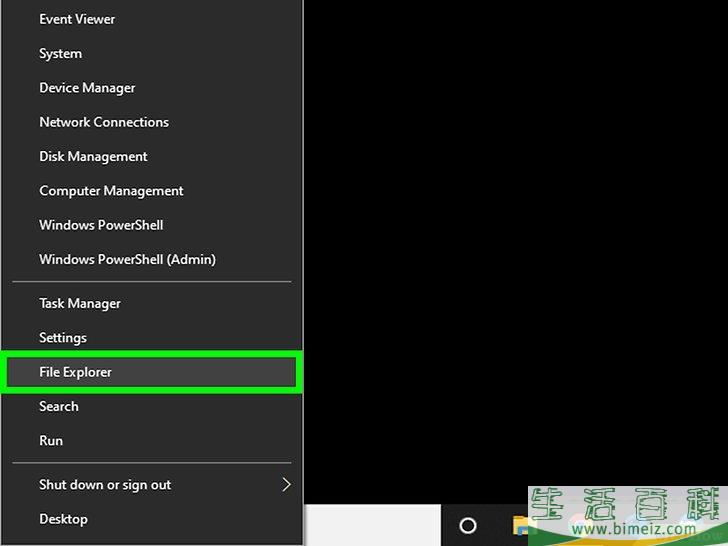Image resolution: width=728 pixels, height=546 pixels.
Task: Choose the highlighted File Explorer entry
Action: pos(75,372)
